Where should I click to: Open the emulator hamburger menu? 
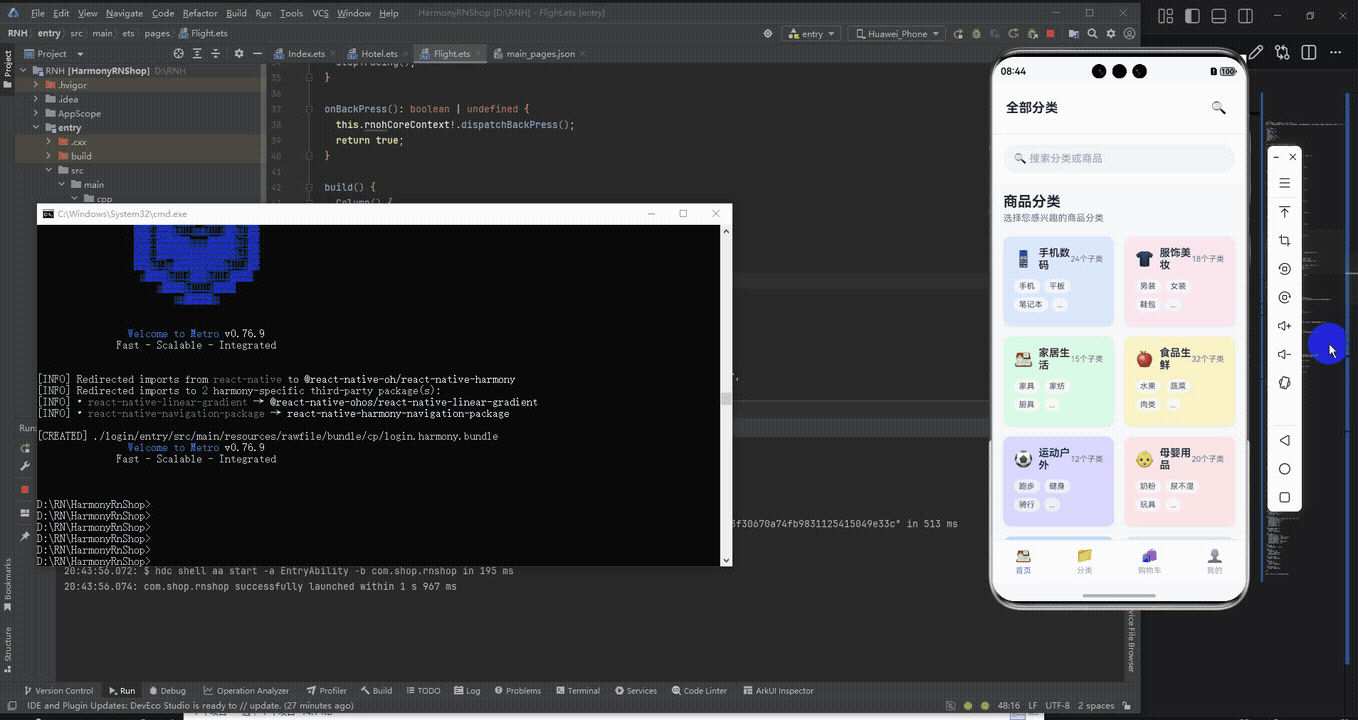click(x=1285, y=184)
